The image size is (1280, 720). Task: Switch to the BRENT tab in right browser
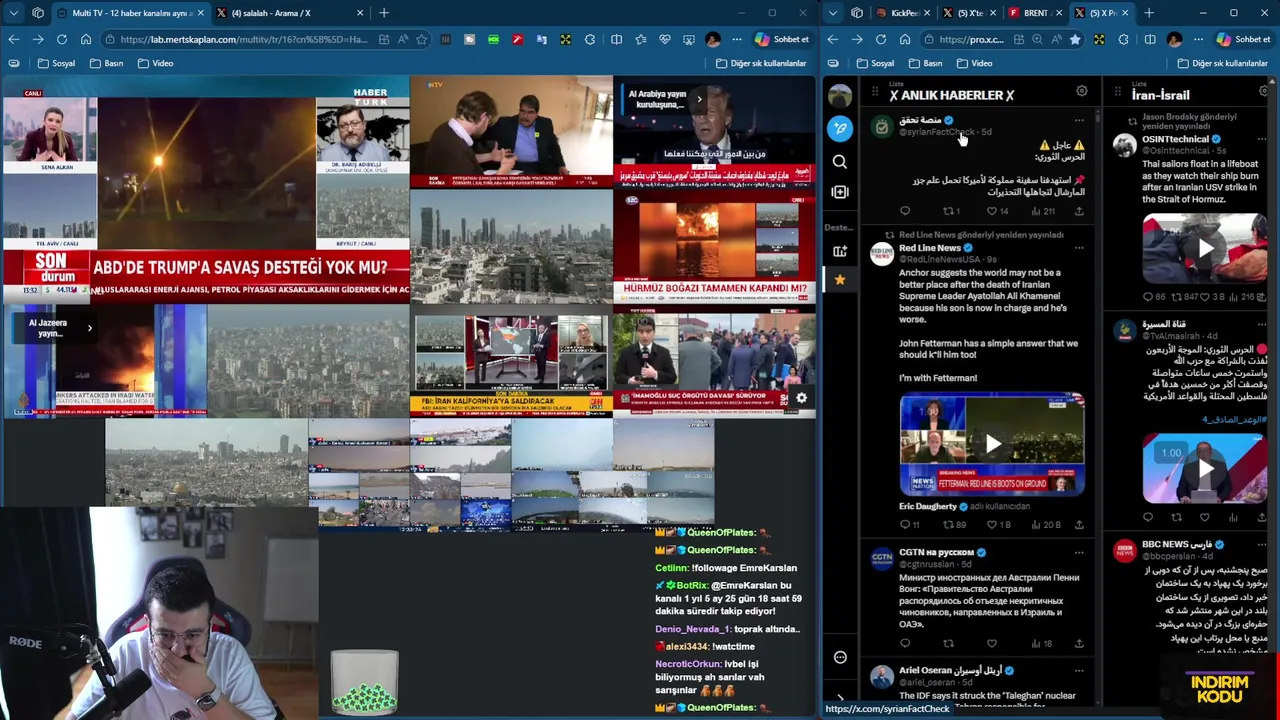pyautogui.click(x=1035, y=13)
